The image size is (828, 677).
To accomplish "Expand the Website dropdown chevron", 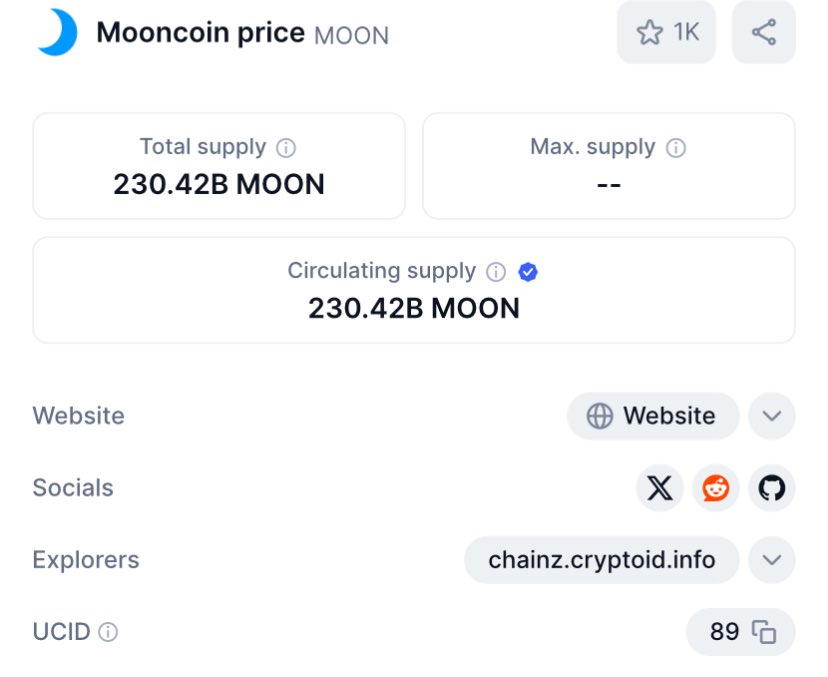I will 771,416.
